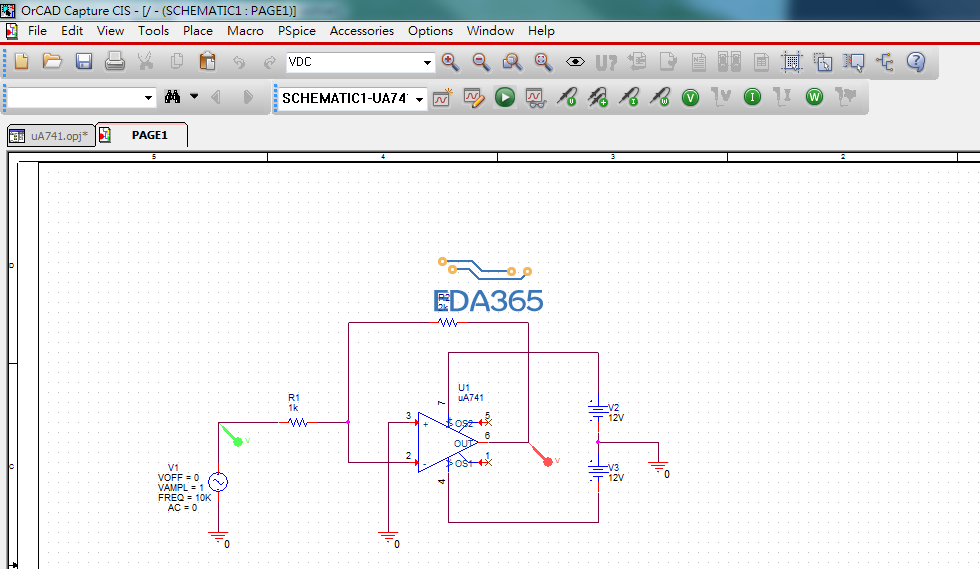Switch to the uA741.opj tab
The height and width of the screenshot is (569, 980).
click(51, 136)
